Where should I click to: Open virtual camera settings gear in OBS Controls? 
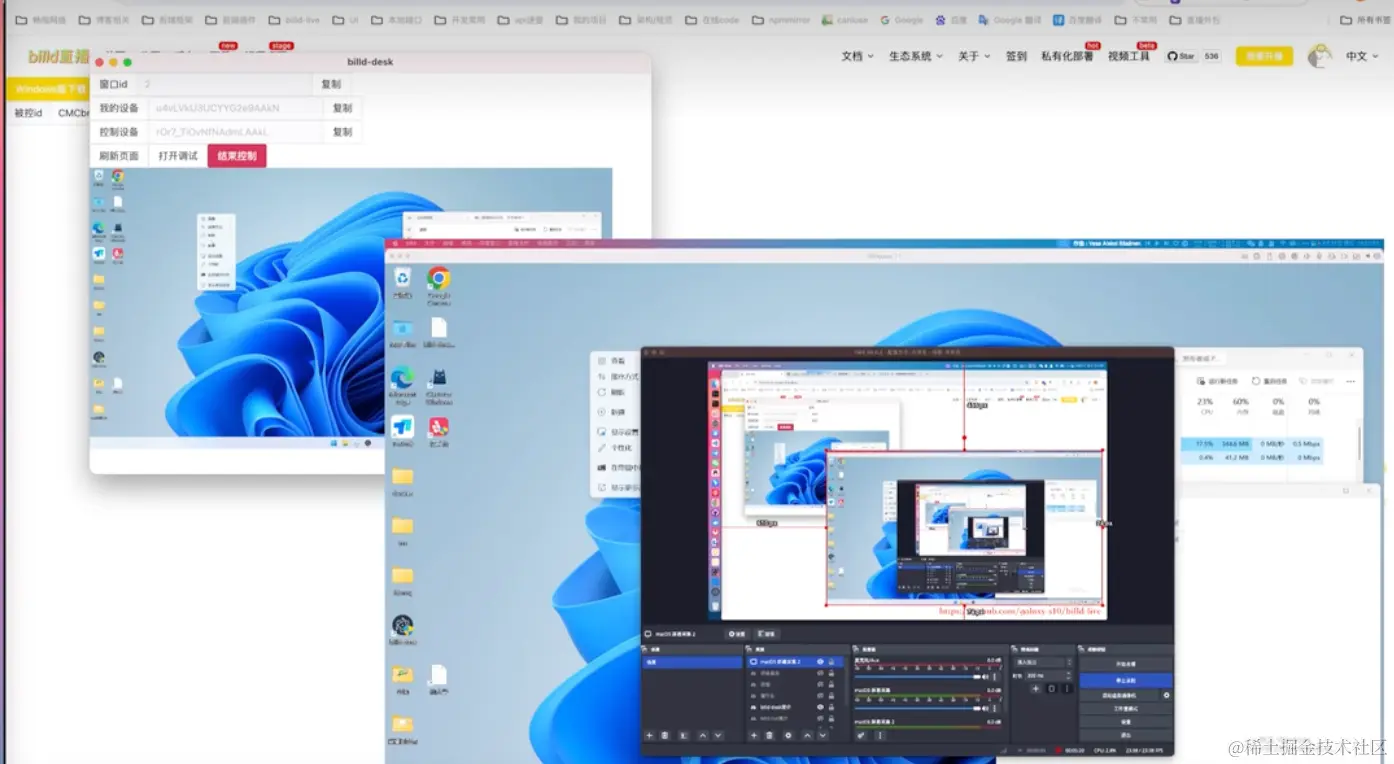click(1166, 695)
